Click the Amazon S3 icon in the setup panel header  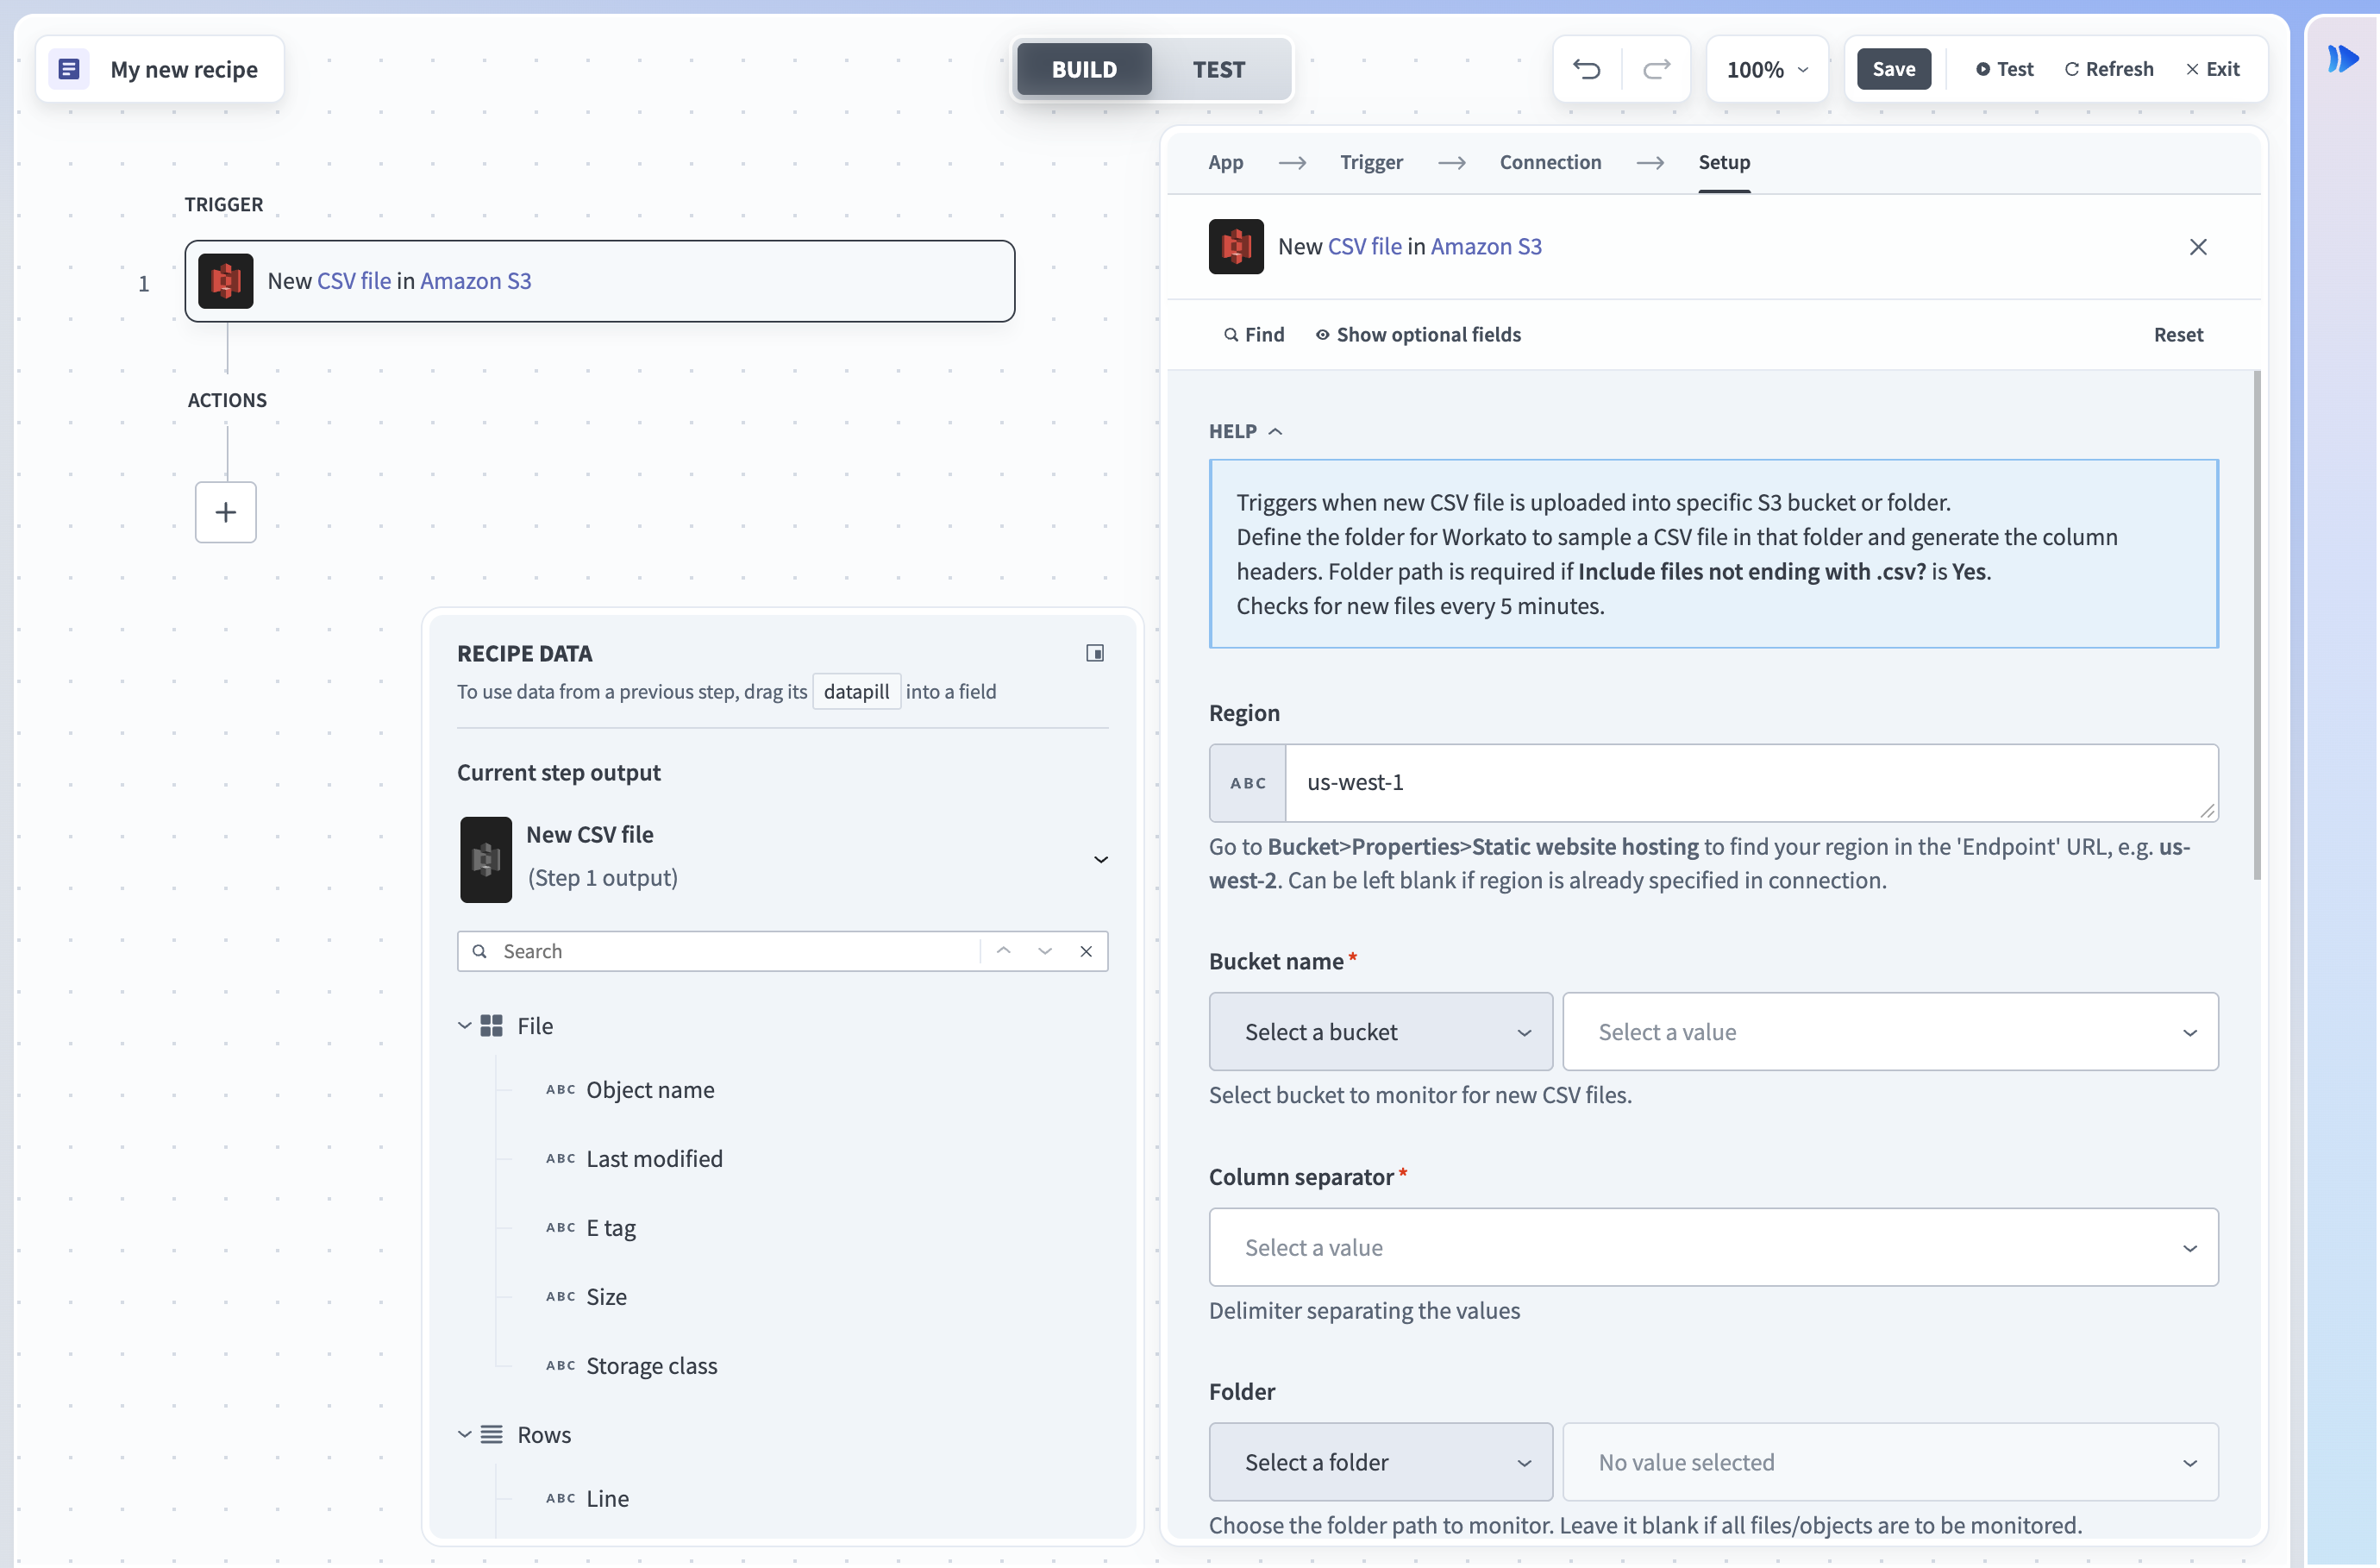(x=1236, y=246)
